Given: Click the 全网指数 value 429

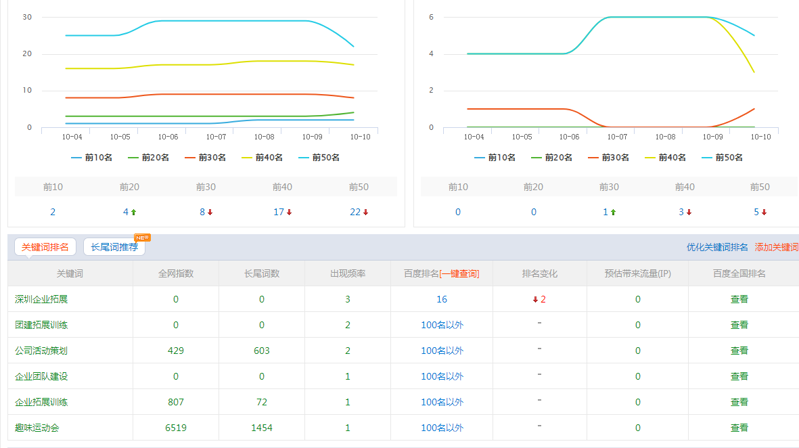Looking at the screenshot, I should click(x=176, y=351).
